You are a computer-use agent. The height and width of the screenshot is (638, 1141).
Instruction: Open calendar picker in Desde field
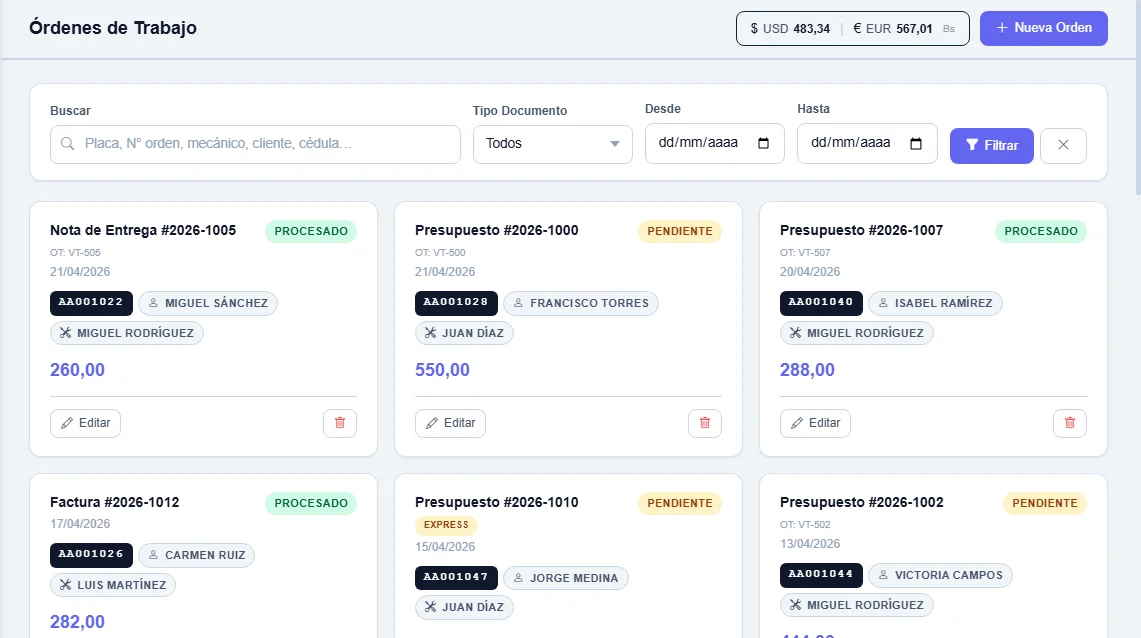[x=763, y=143]
